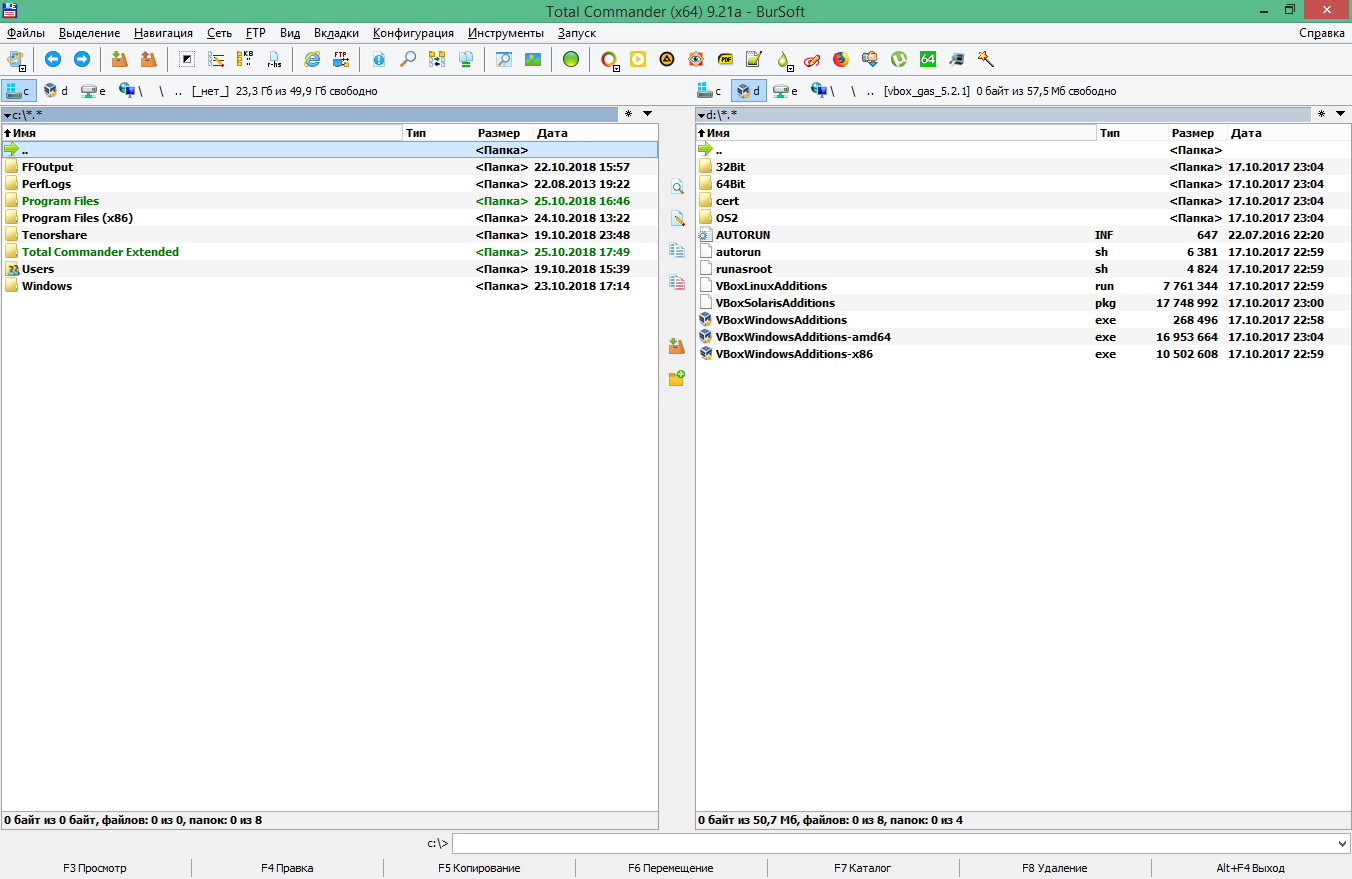This screenshot has width=1352, height=879.
Task: Switch right panel to drive e
Action: point(787,91)
